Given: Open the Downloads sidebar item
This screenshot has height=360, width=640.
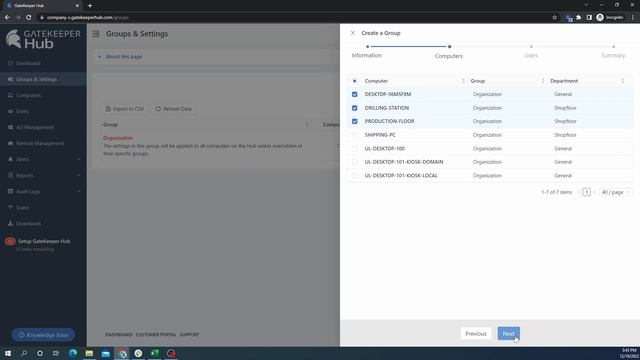Looking at the screenshot, I should pyautogui.click(x=28, y=224).
